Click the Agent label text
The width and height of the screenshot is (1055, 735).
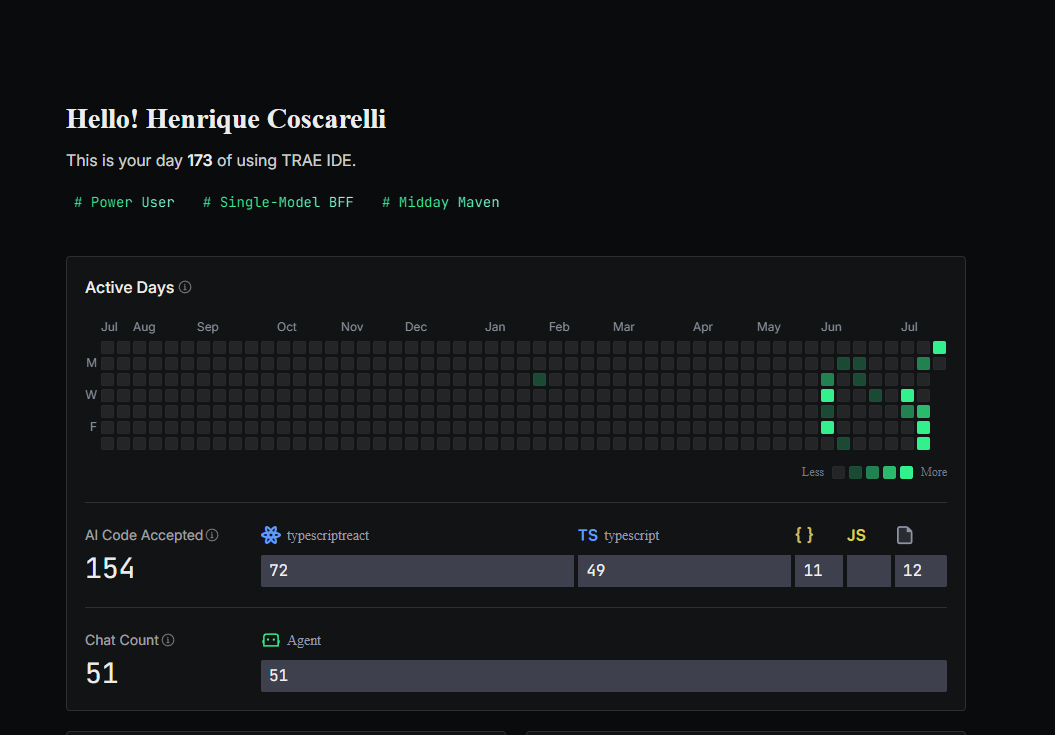click(x=304, y=641)
